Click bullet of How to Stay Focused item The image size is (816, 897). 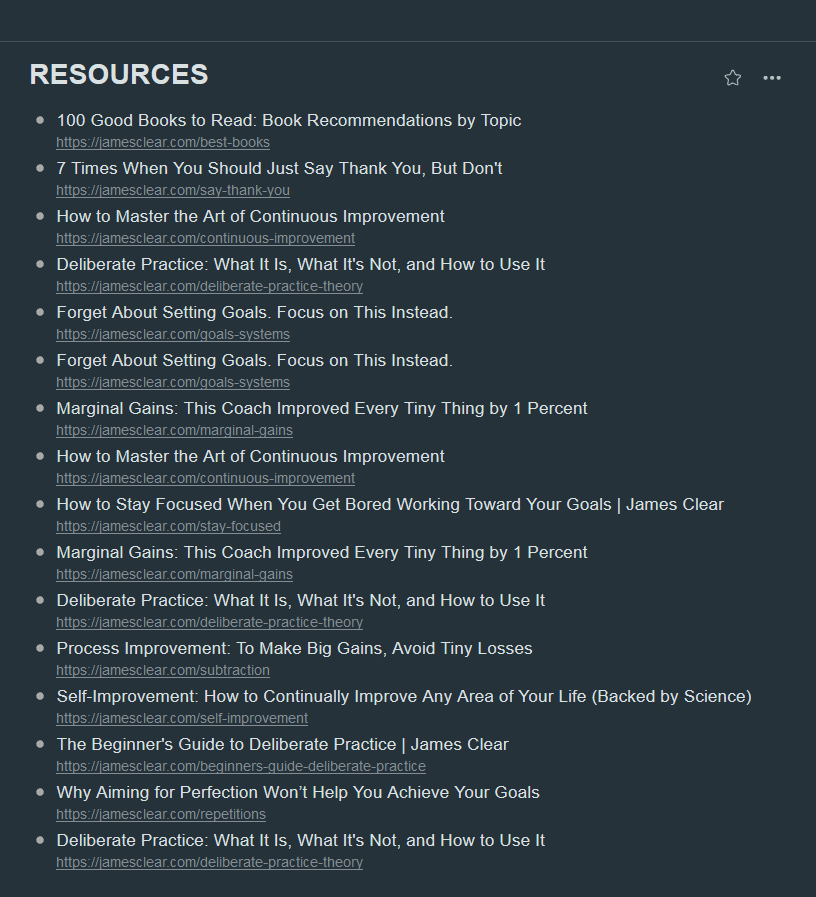click(40, 504)
